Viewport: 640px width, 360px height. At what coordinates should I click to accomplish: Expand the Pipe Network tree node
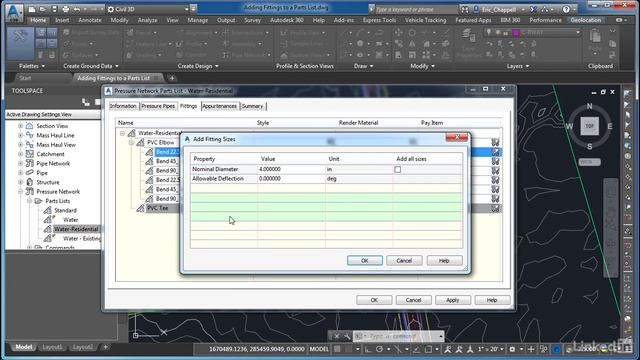tap(20, 163)
